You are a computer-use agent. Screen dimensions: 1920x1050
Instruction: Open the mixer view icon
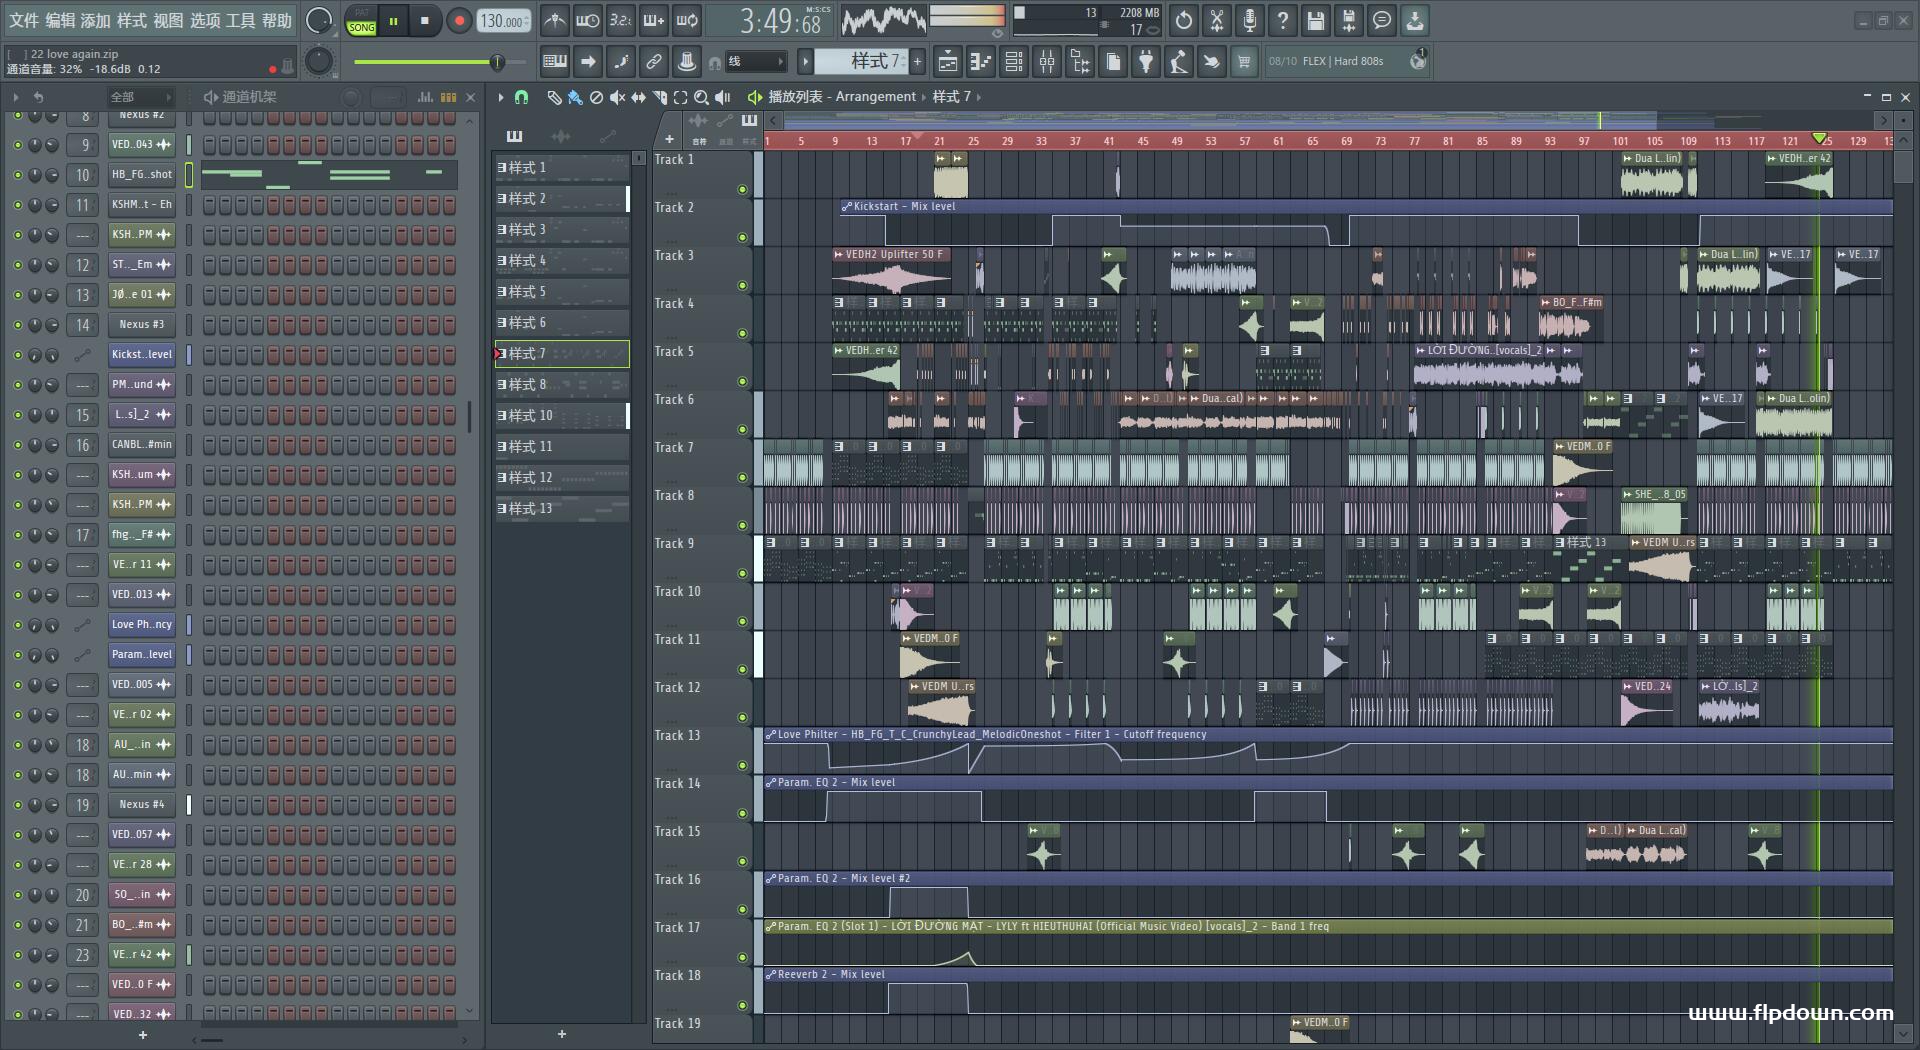tap(1047, 62)
